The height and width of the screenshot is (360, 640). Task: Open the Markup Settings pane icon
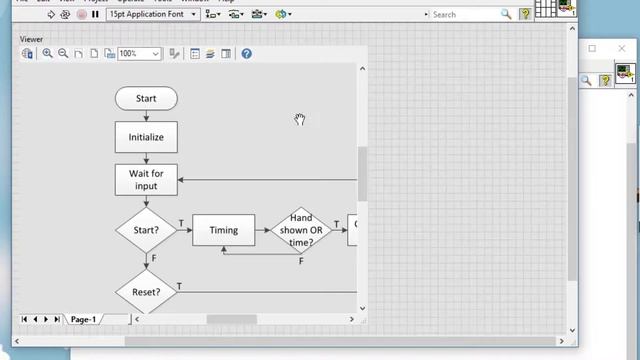coord(226,53)
